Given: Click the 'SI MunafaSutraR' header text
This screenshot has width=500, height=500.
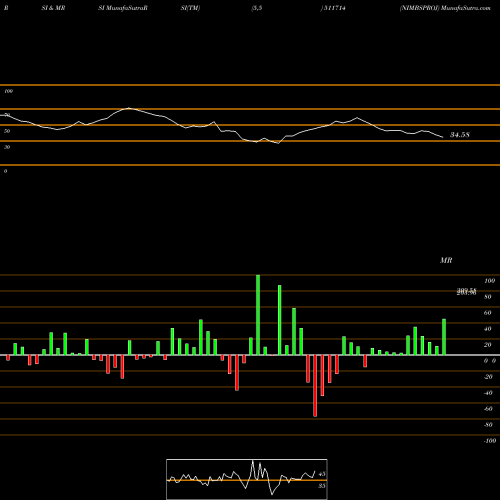Looking at the screenshot, I should coord(123,8).
